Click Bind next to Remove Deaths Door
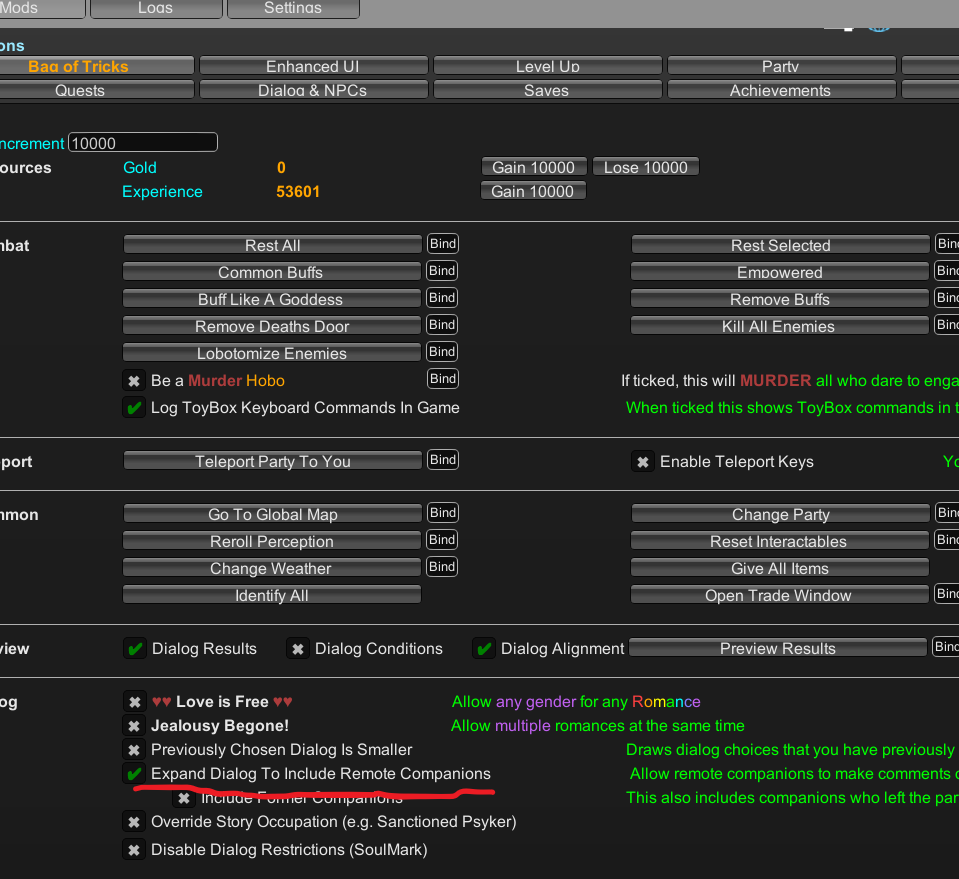The width and height of the screenshot is (959, 879). tap(442, 324)
